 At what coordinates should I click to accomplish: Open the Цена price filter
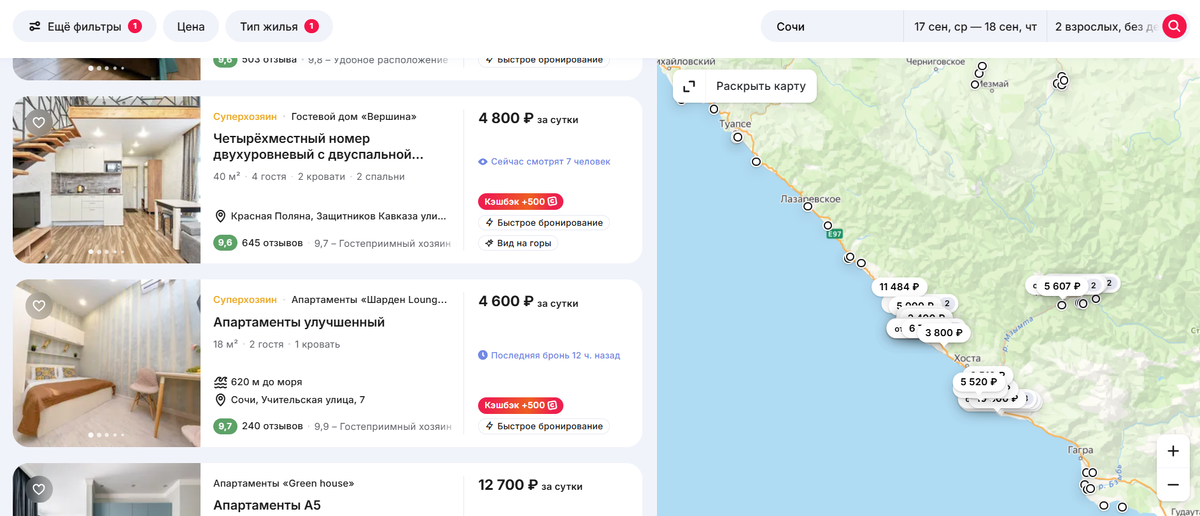190,26
